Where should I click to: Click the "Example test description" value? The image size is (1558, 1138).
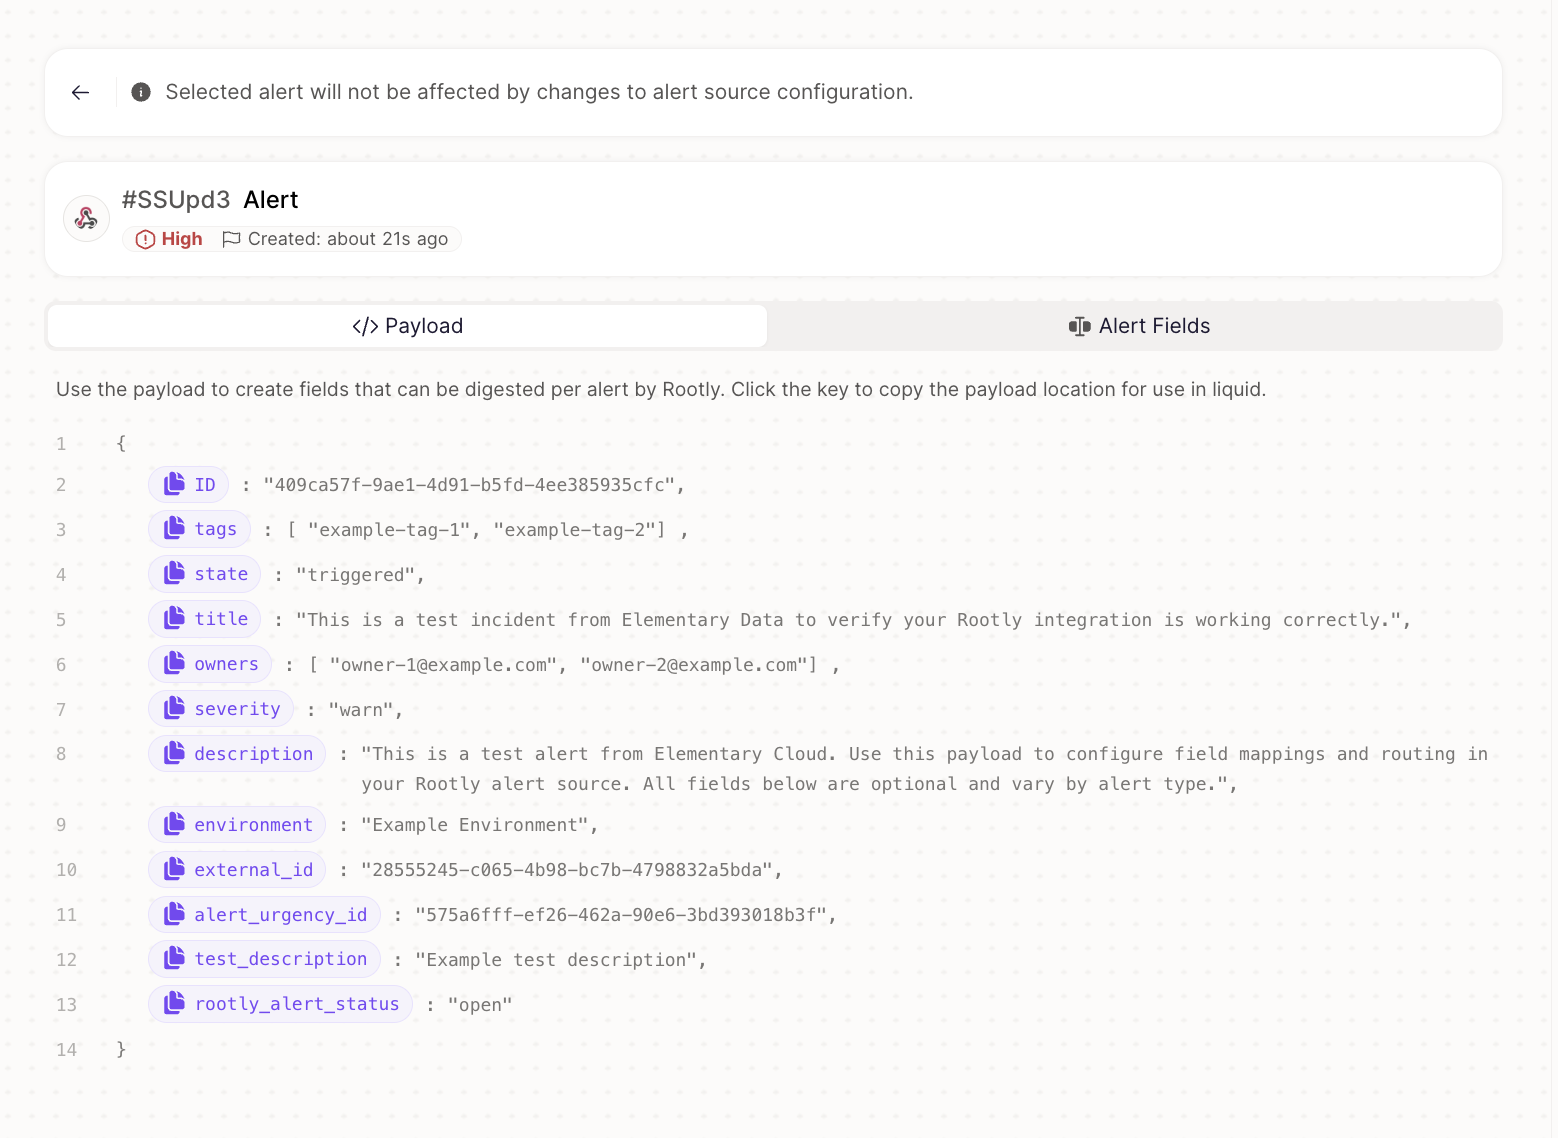[556, 960]
